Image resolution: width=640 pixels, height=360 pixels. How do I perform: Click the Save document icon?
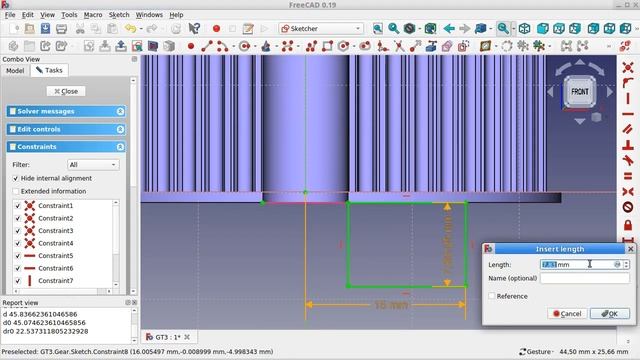(x=45, y=29)
